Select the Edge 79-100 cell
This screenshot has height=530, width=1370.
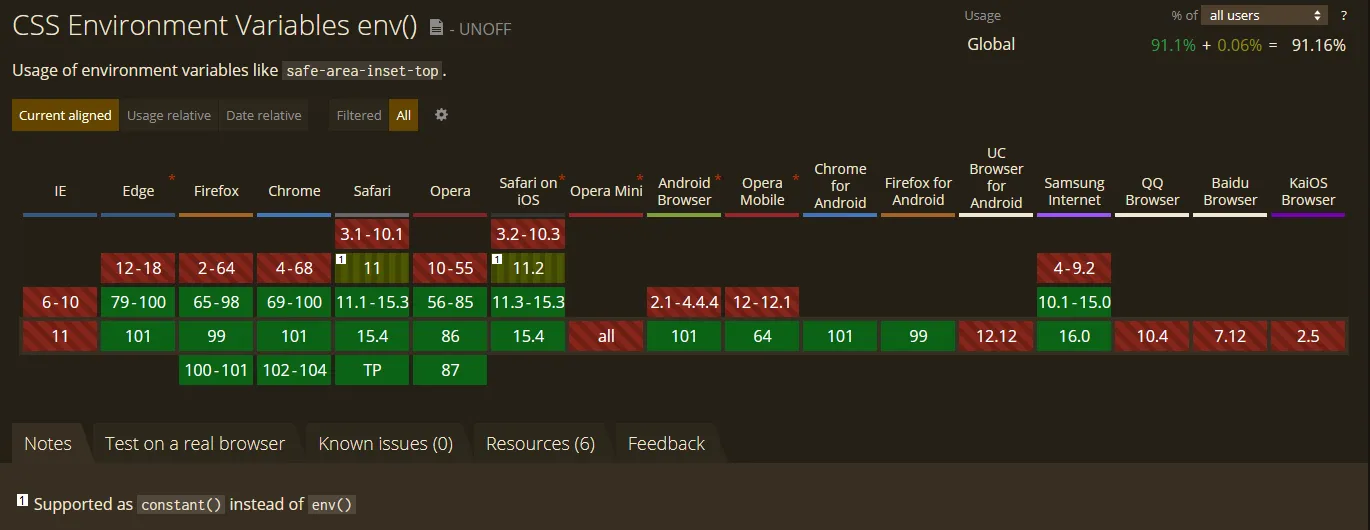pyautogui.click(x=138, y=302)
